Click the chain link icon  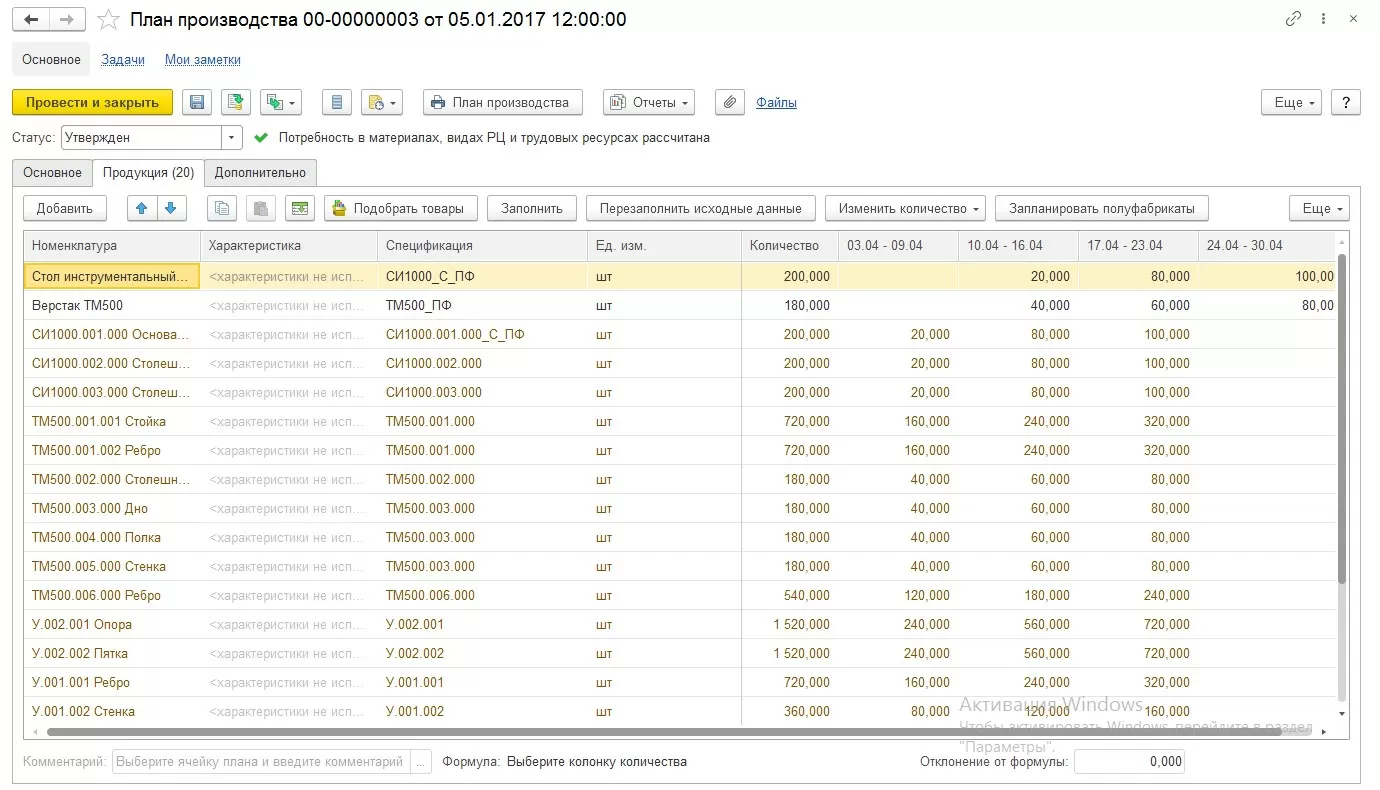point(1294,19)
